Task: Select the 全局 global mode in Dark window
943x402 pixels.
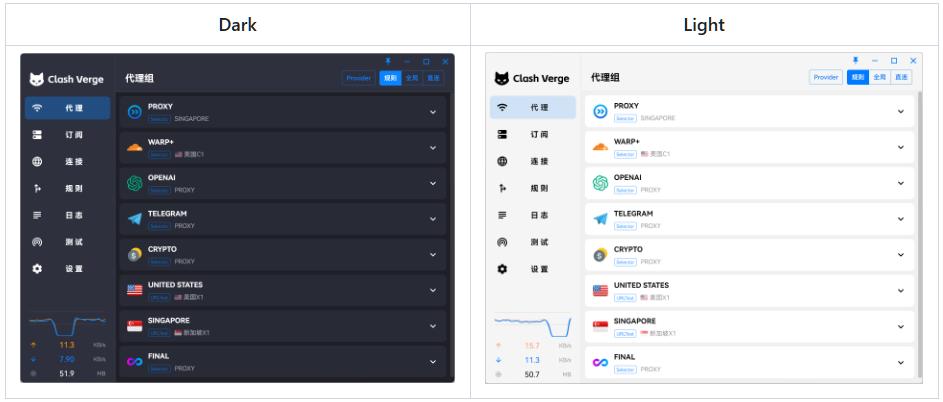Action: point(412,78)
